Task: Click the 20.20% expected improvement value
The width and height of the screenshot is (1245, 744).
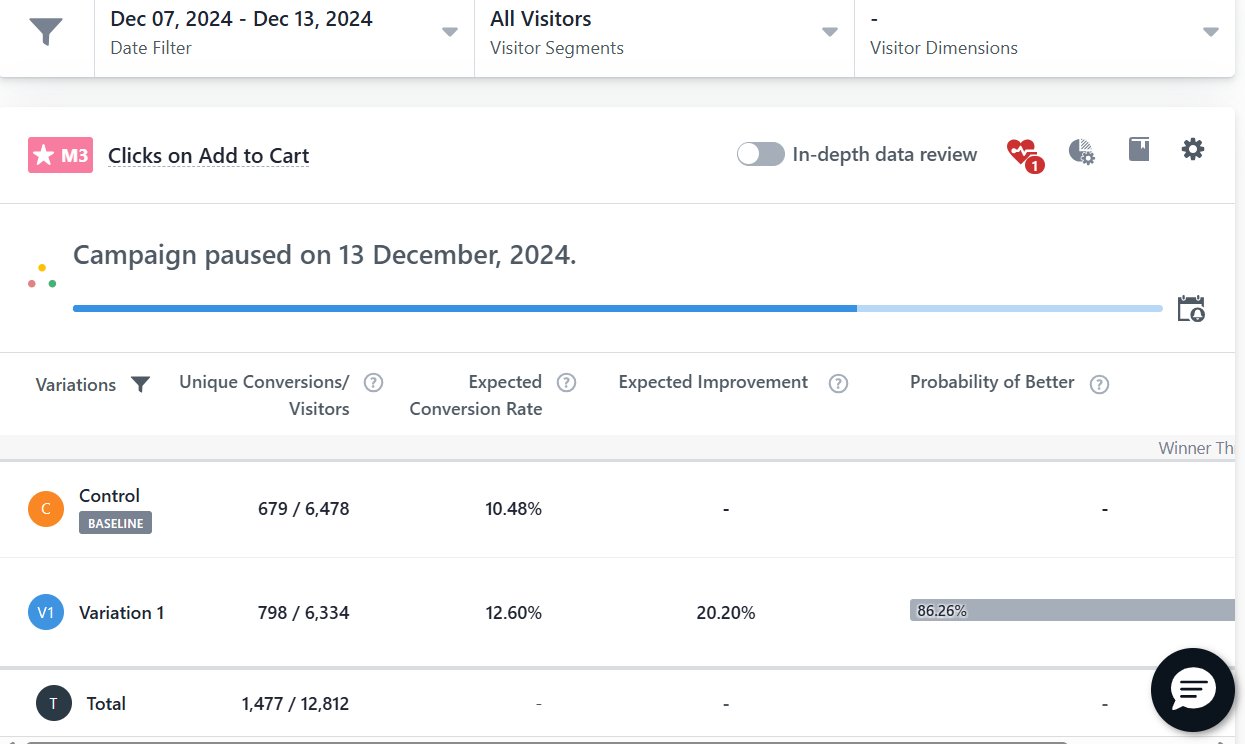Action: pos(726,613)
